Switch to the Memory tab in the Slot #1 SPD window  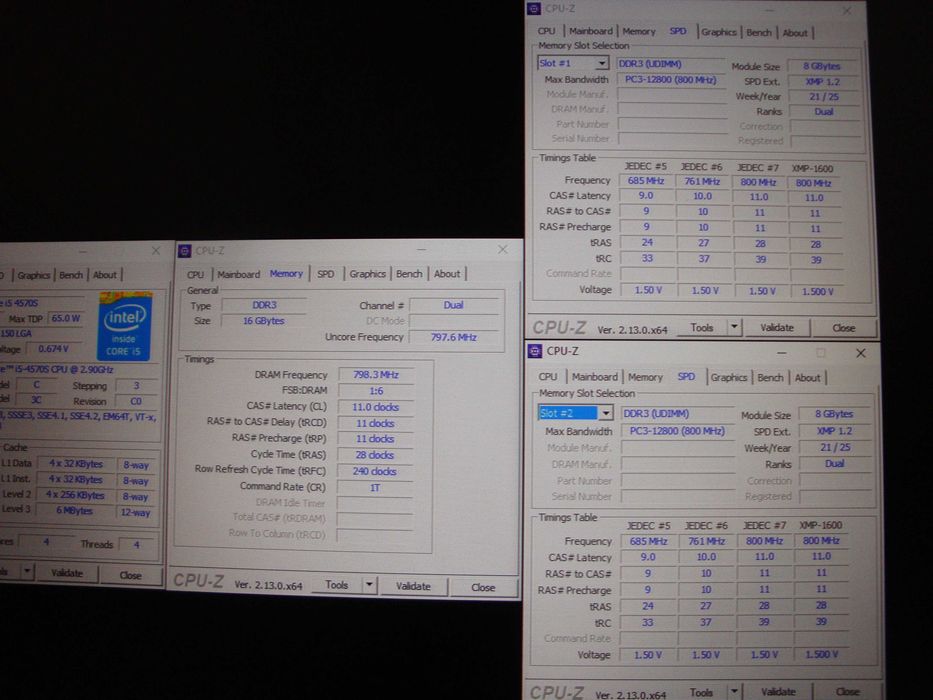coord(639,32)
